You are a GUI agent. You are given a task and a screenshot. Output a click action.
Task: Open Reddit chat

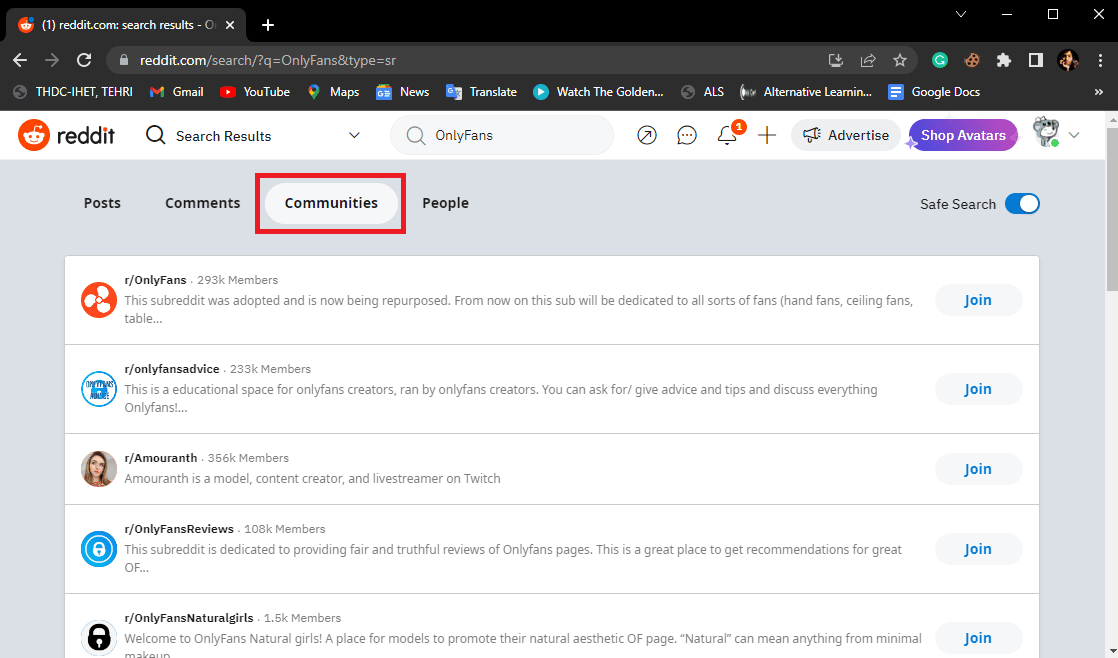coord(687,134)
